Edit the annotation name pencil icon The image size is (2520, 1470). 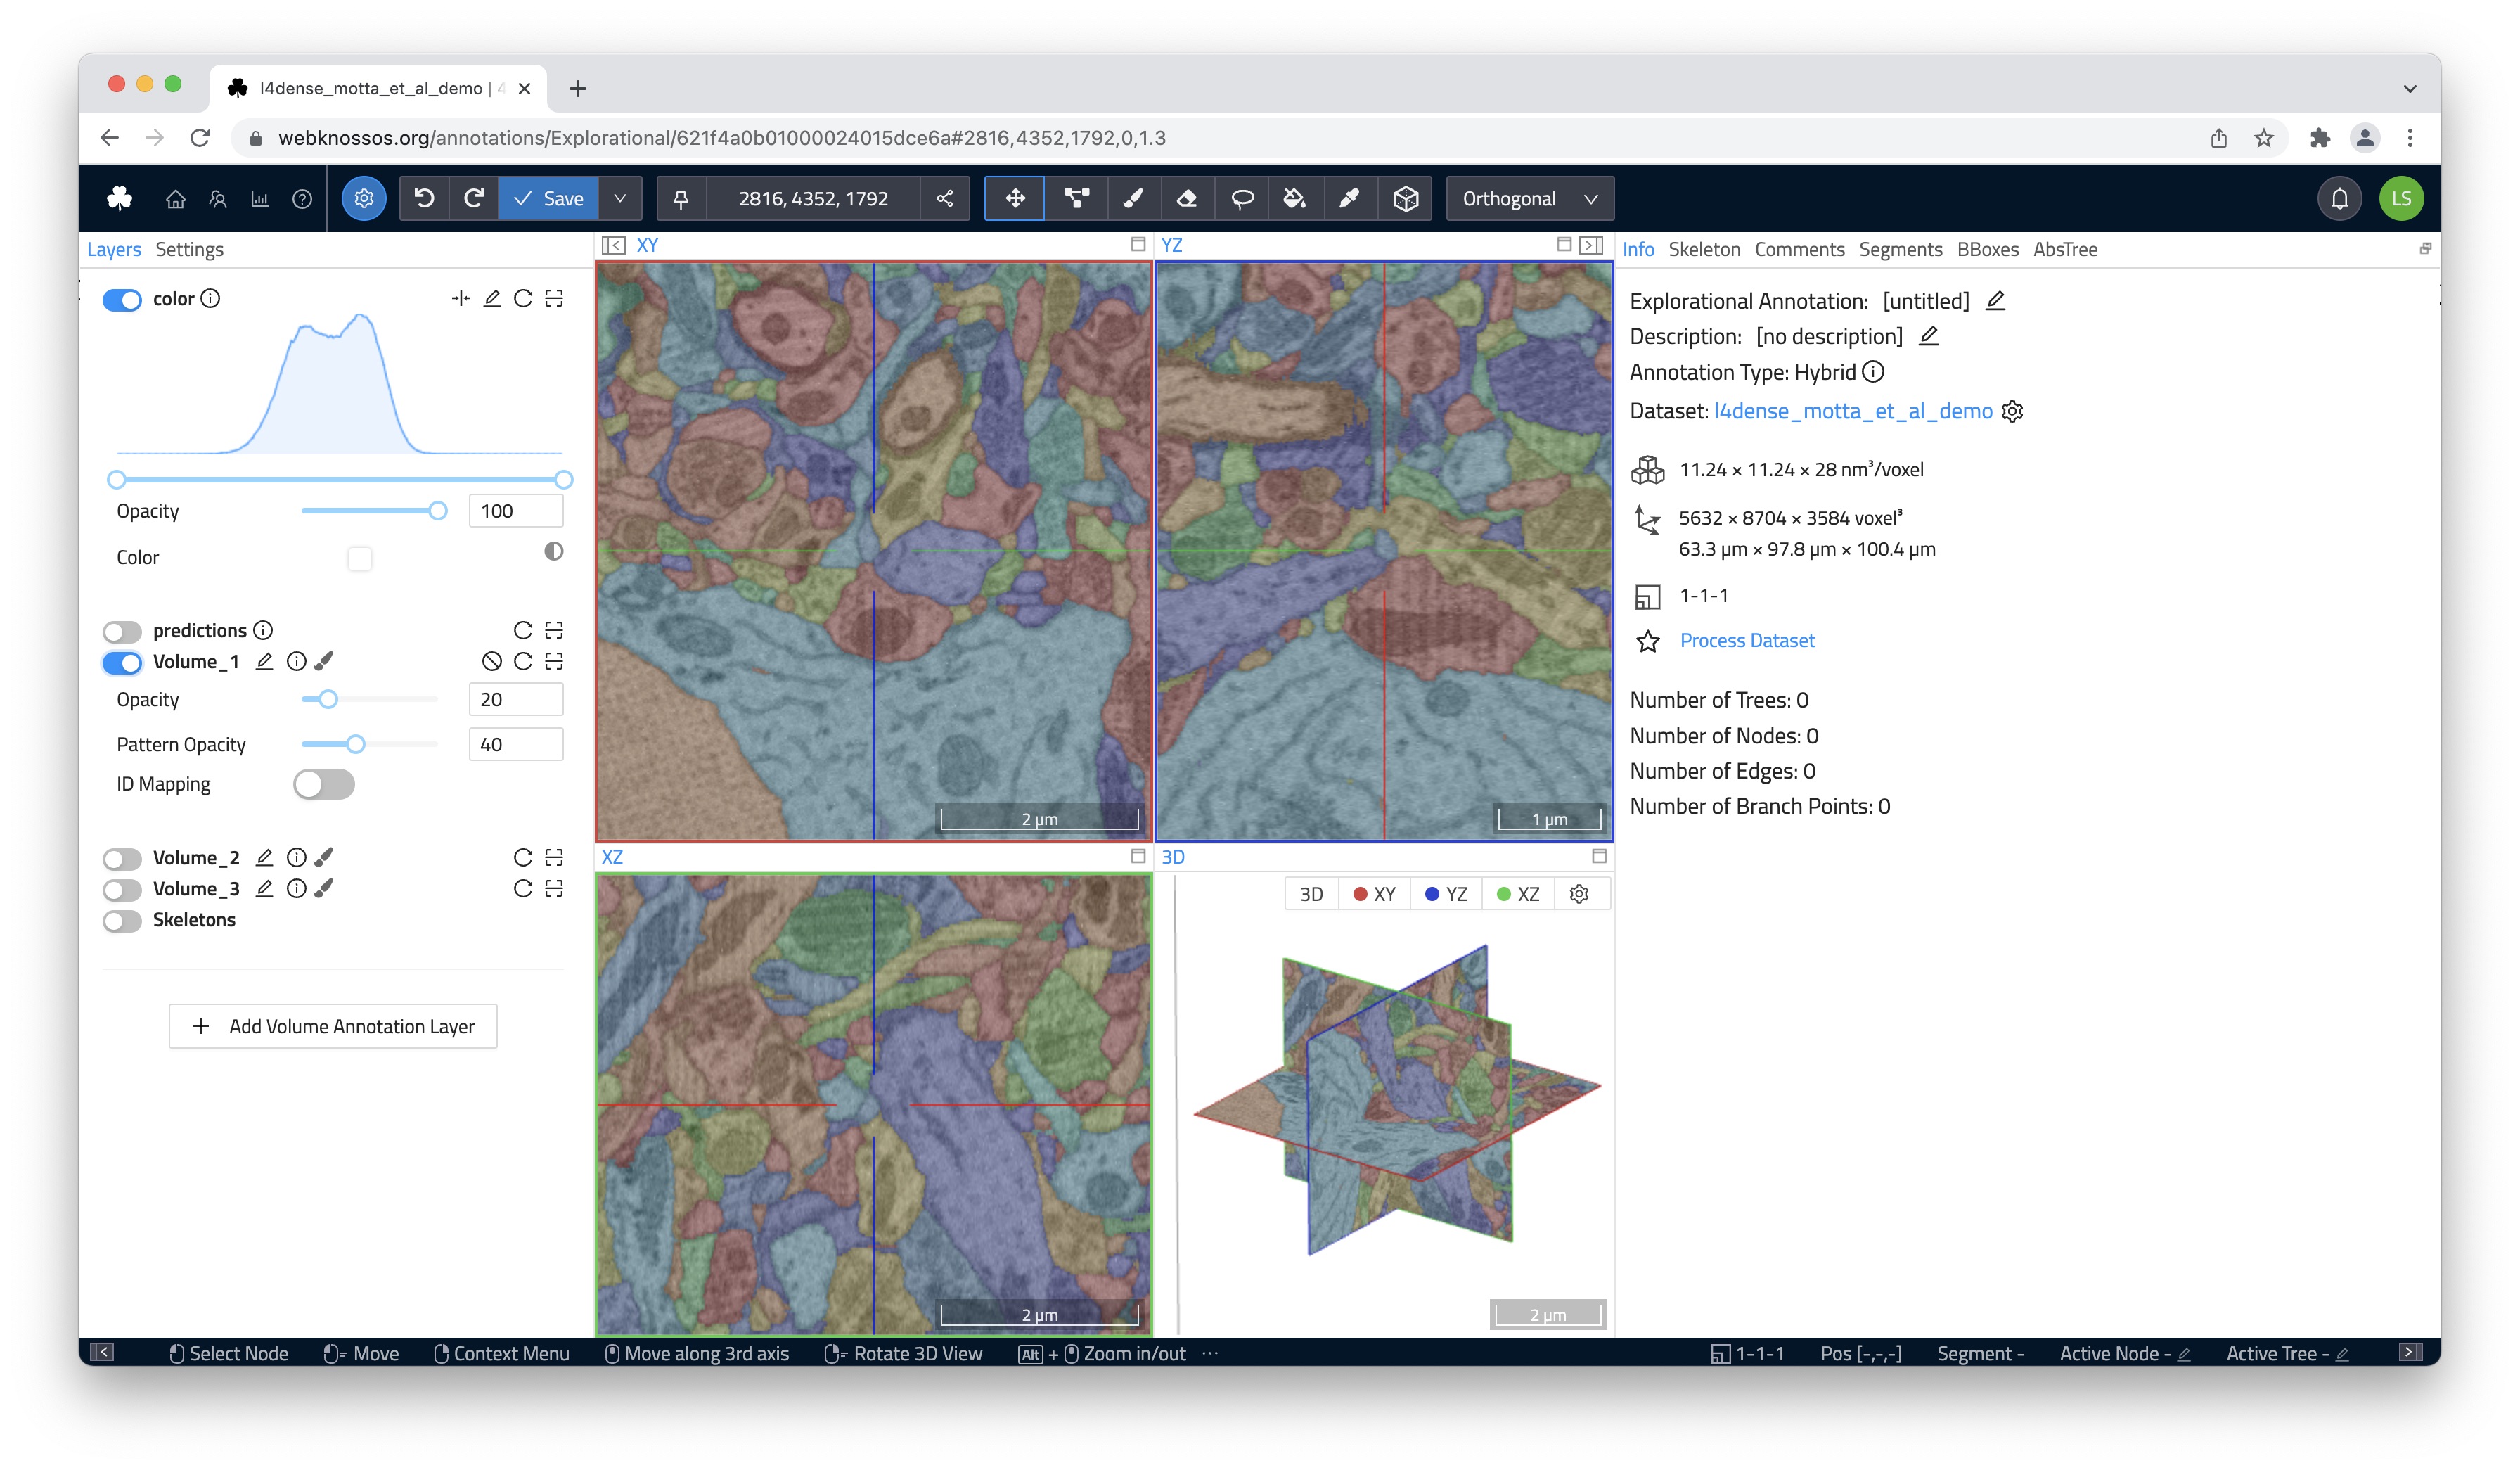coord(1995,300)
